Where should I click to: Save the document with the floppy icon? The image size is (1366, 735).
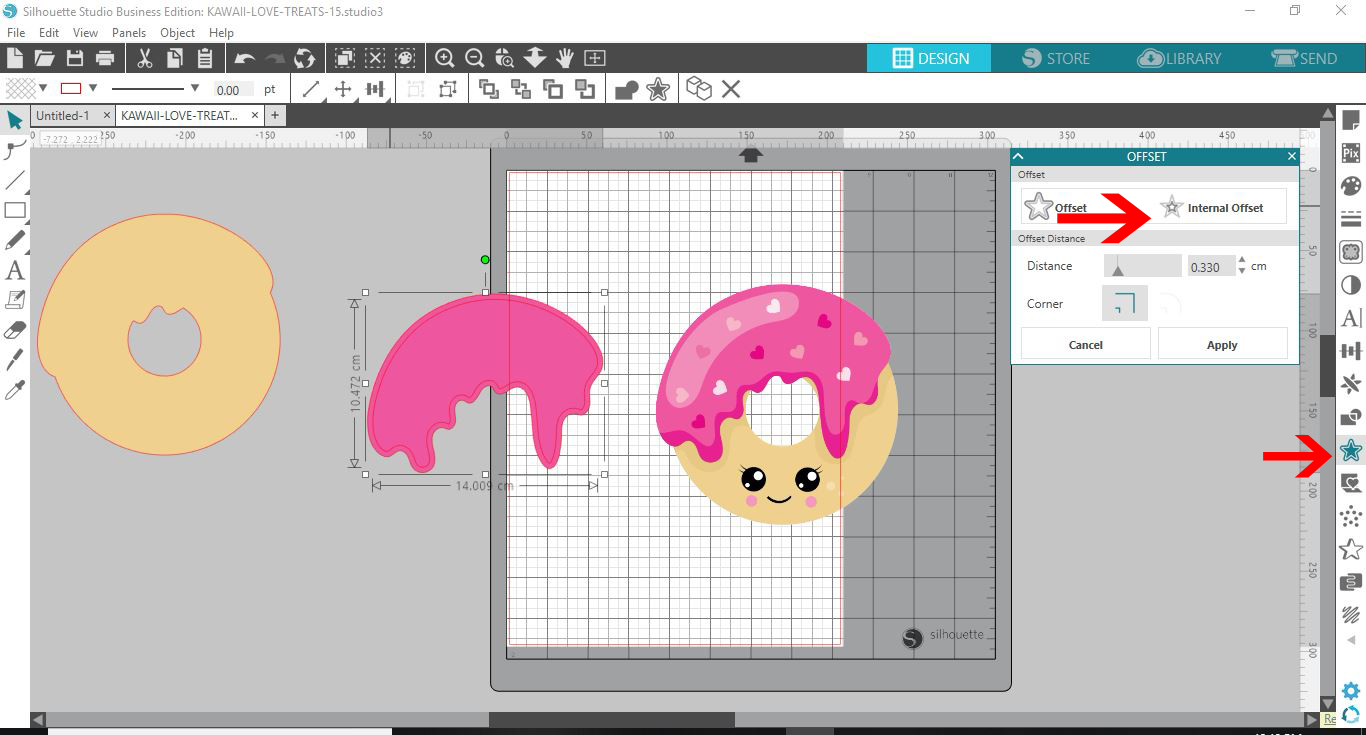click(x=74, y=58)
